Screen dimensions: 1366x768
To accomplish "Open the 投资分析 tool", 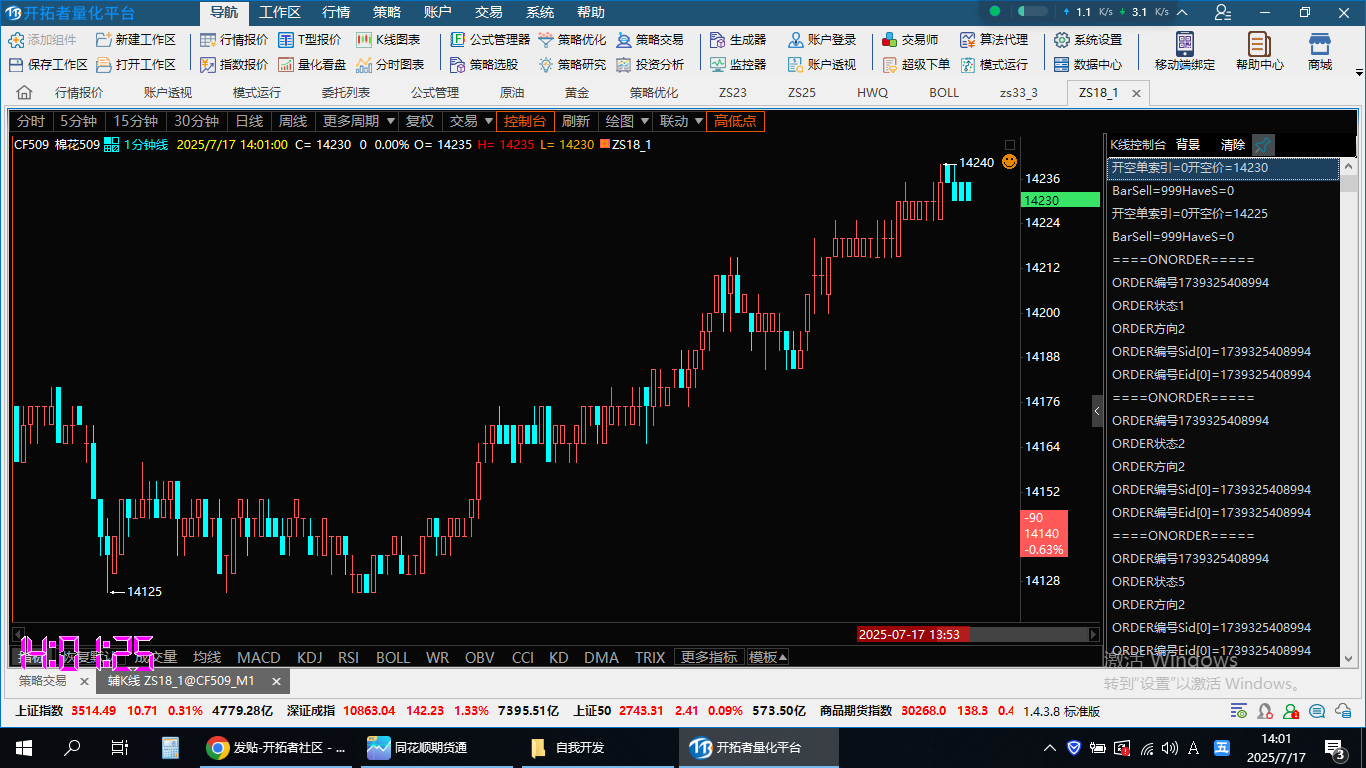I will point(650,65).
